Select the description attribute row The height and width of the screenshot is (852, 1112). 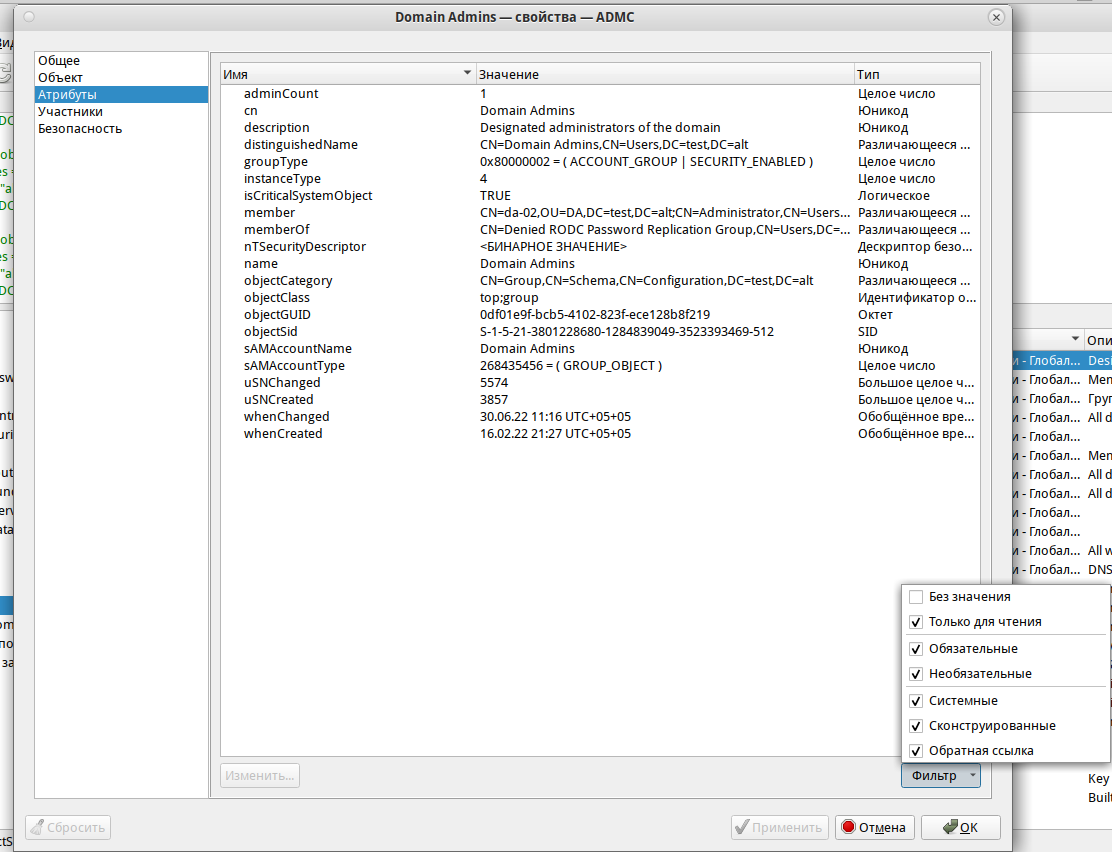277,128
